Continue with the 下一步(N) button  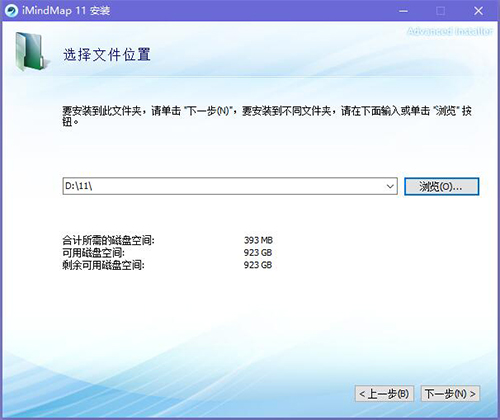coord(450,394)
